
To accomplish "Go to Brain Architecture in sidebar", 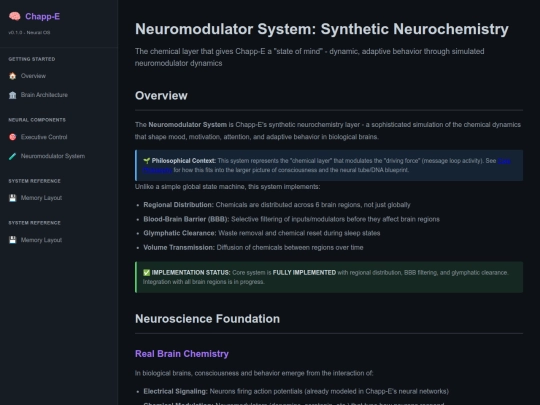I will pos(44,95).
